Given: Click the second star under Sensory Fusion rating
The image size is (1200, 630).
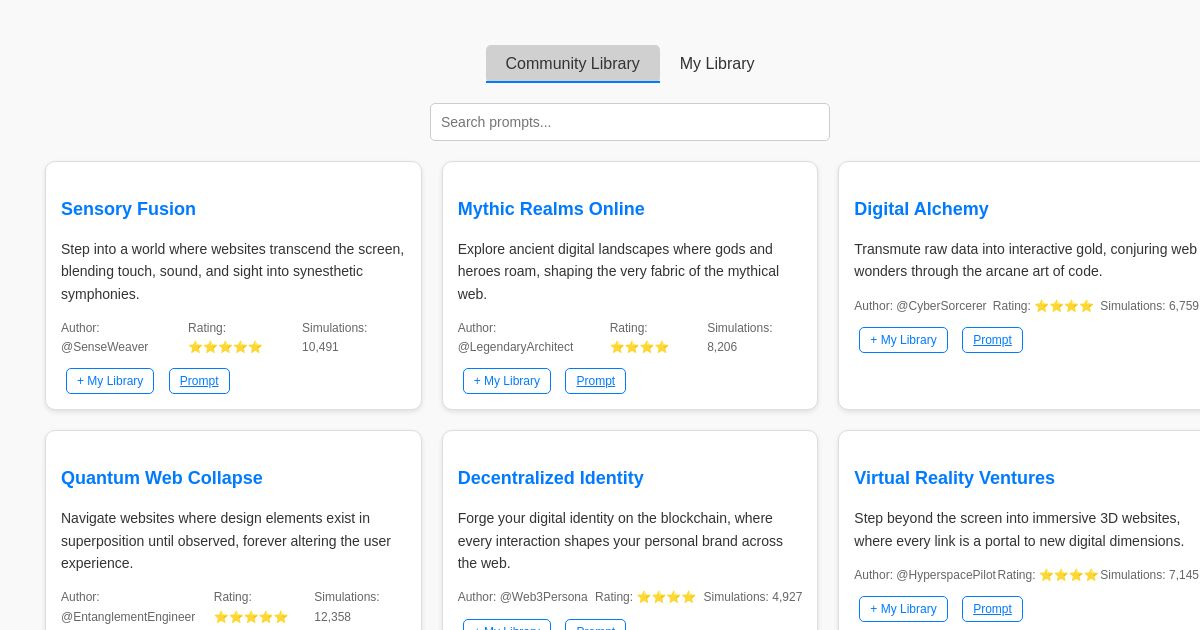Looking at the screenshot, I should point(210,347).
